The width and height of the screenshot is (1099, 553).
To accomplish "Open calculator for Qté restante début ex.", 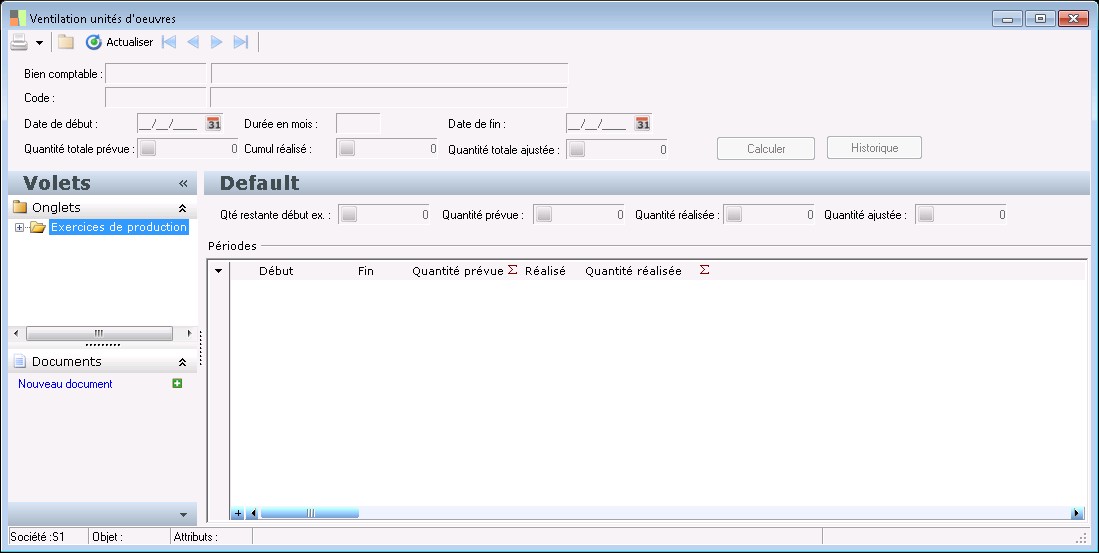I will [349, 215].
